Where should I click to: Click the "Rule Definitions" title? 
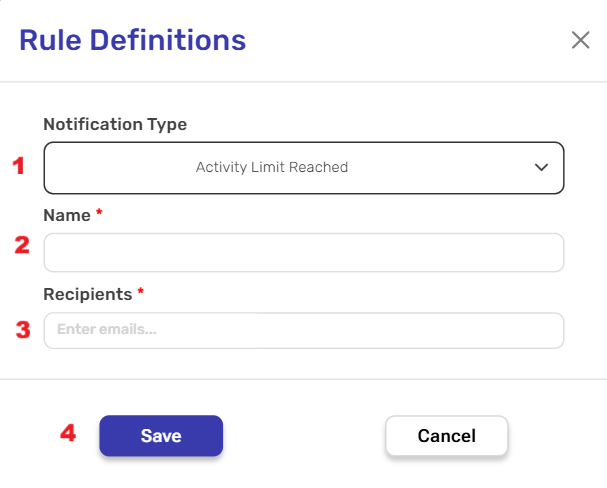coord(133,40)
